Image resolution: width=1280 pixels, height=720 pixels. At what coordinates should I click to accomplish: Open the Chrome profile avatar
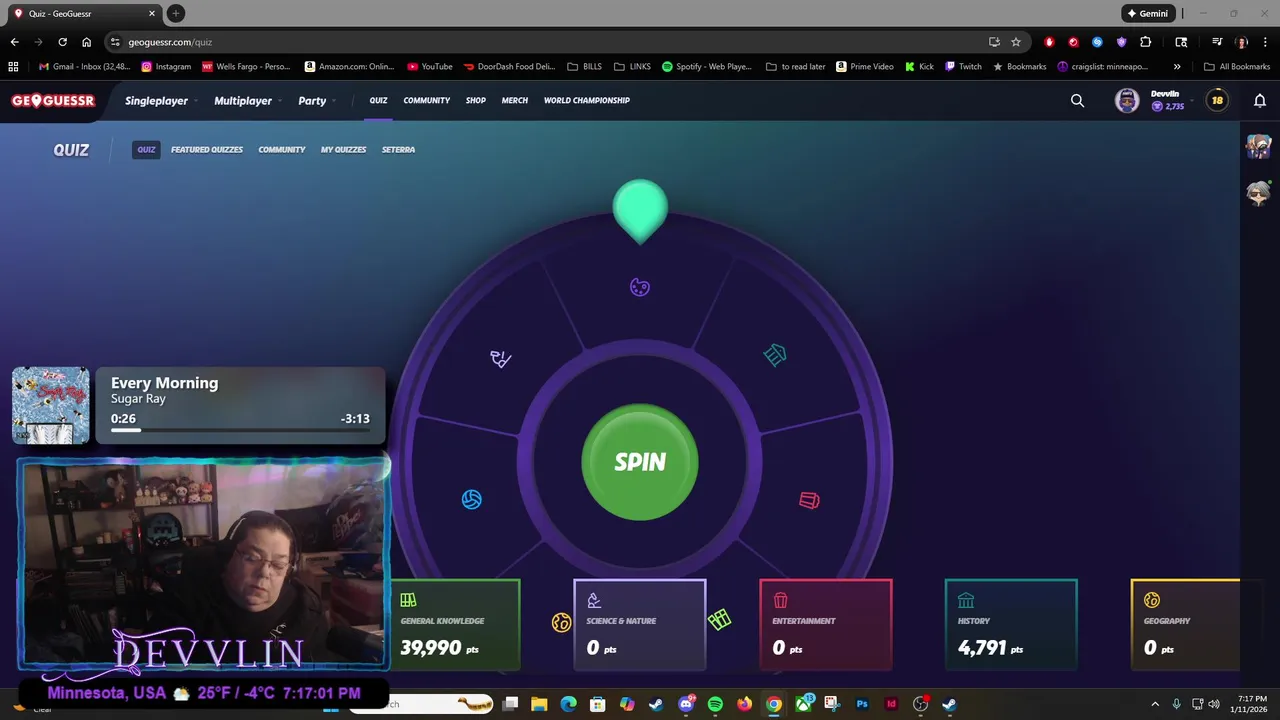pos(1241,42)
